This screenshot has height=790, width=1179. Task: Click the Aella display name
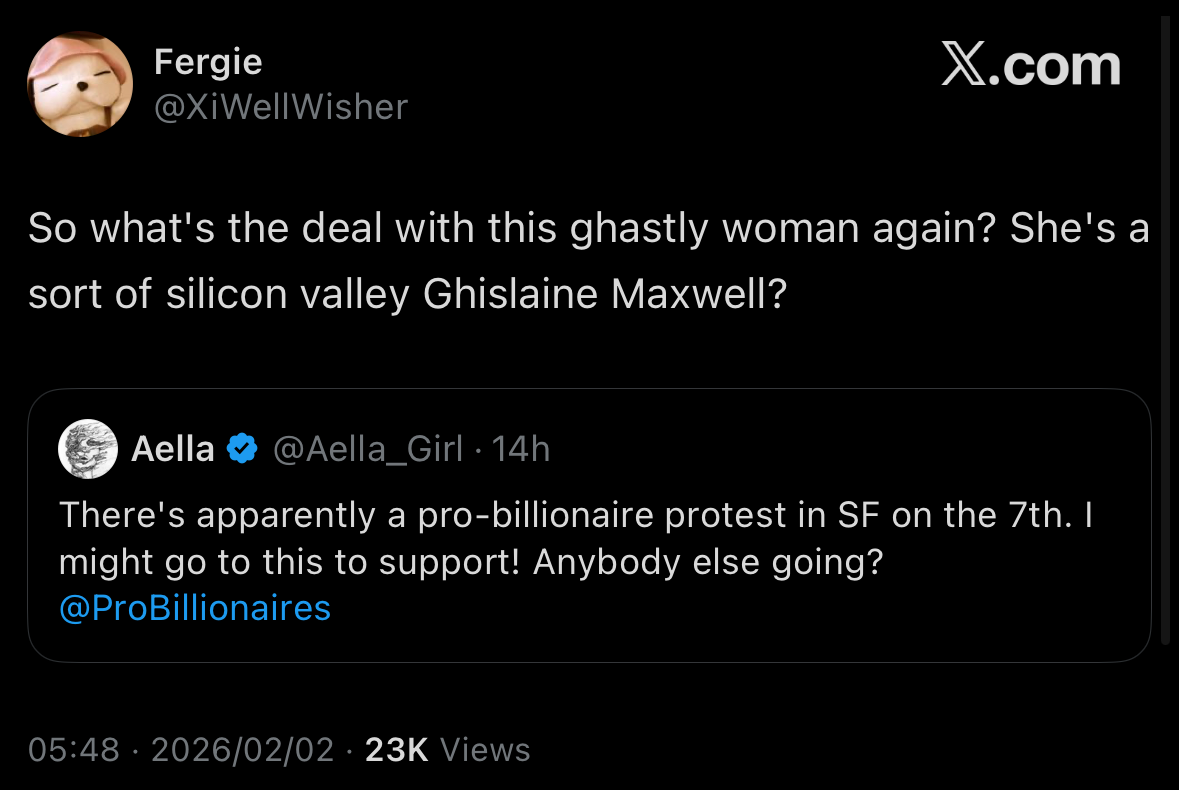point(173,450)
